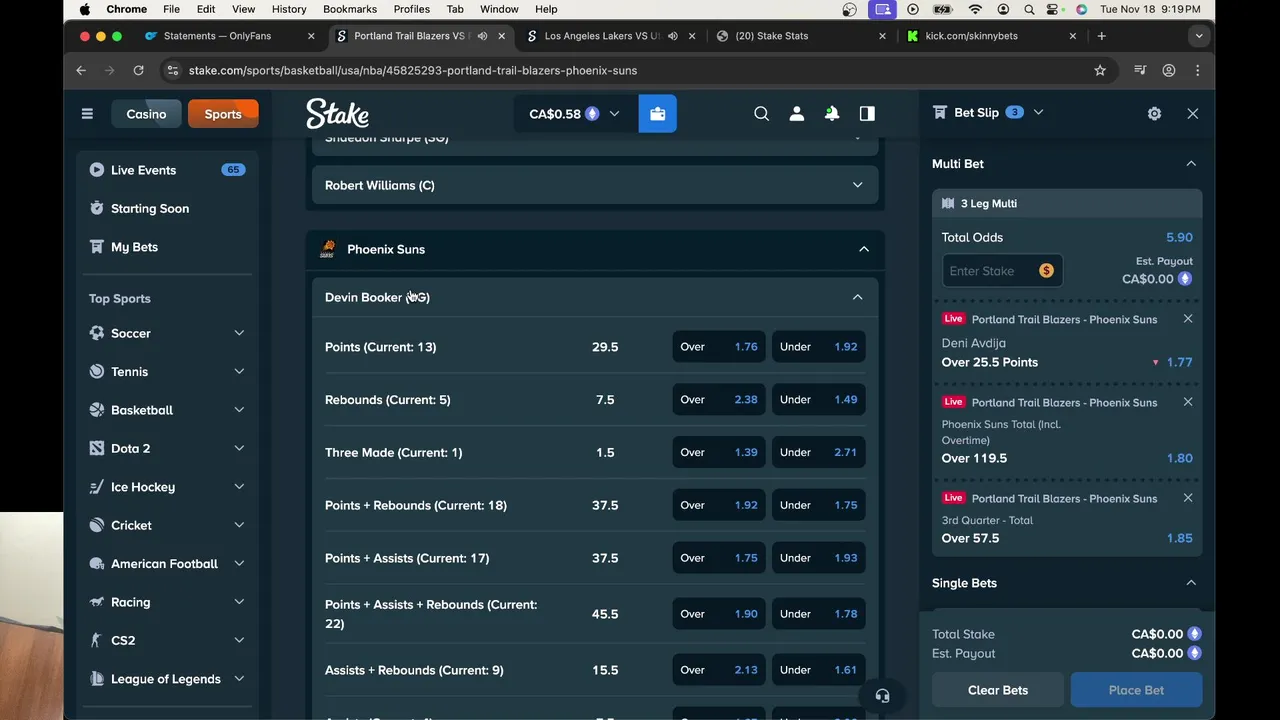Open live support headset icon
This screenshot has height=720, width=1280.
coord(882,696)
